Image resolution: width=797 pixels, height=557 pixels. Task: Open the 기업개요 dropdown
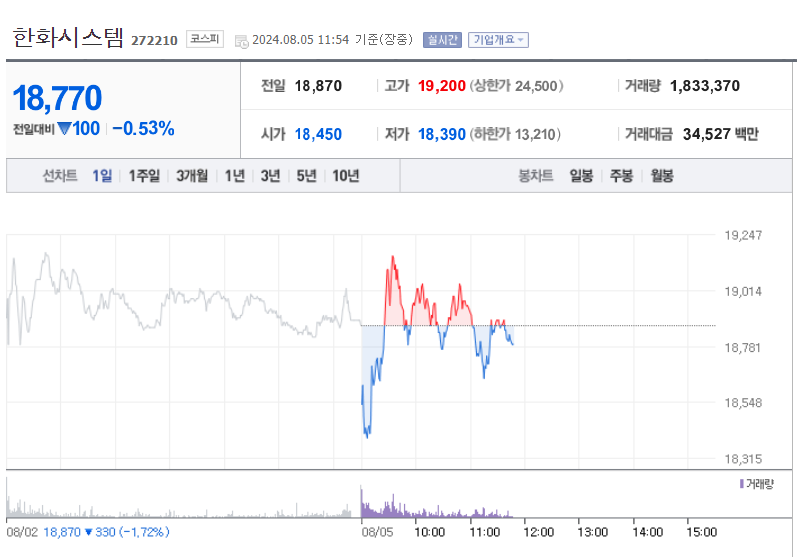(x=498, y=40)
